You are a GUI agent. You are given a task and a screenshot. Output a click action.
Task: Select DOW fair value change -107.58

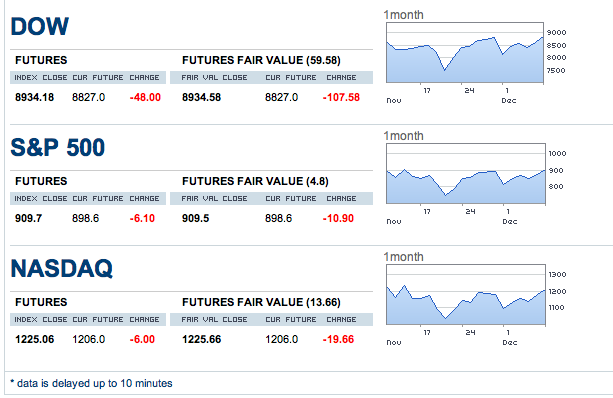(341, 97)
